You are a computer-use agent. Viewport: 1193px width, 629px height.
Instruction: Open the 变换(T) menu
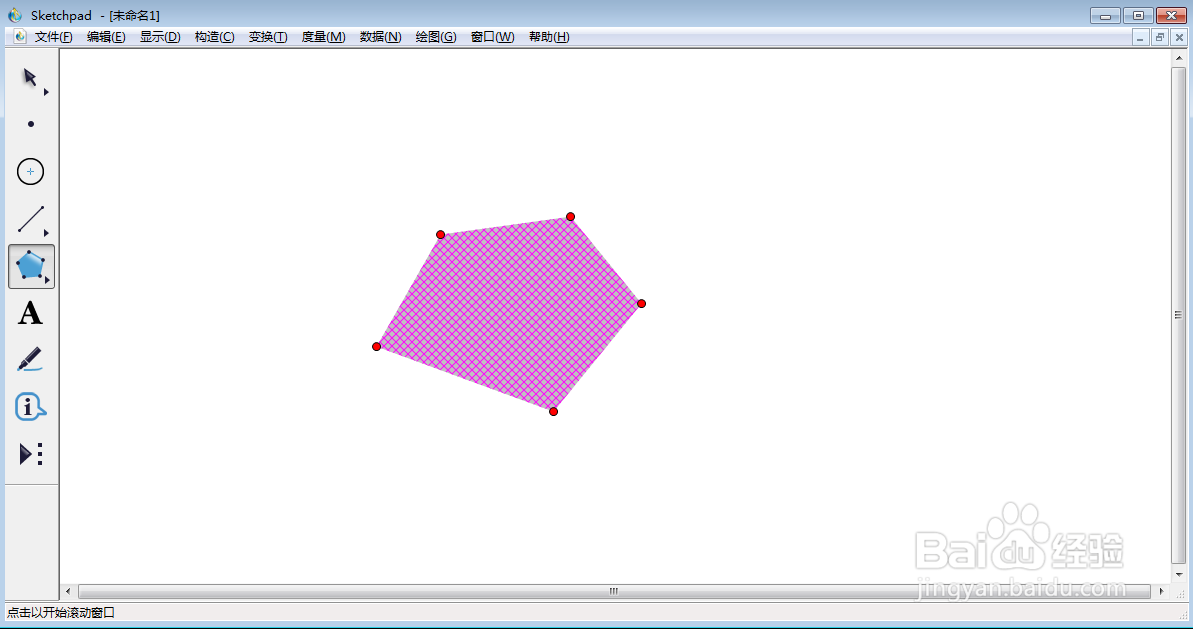[268, 37]
